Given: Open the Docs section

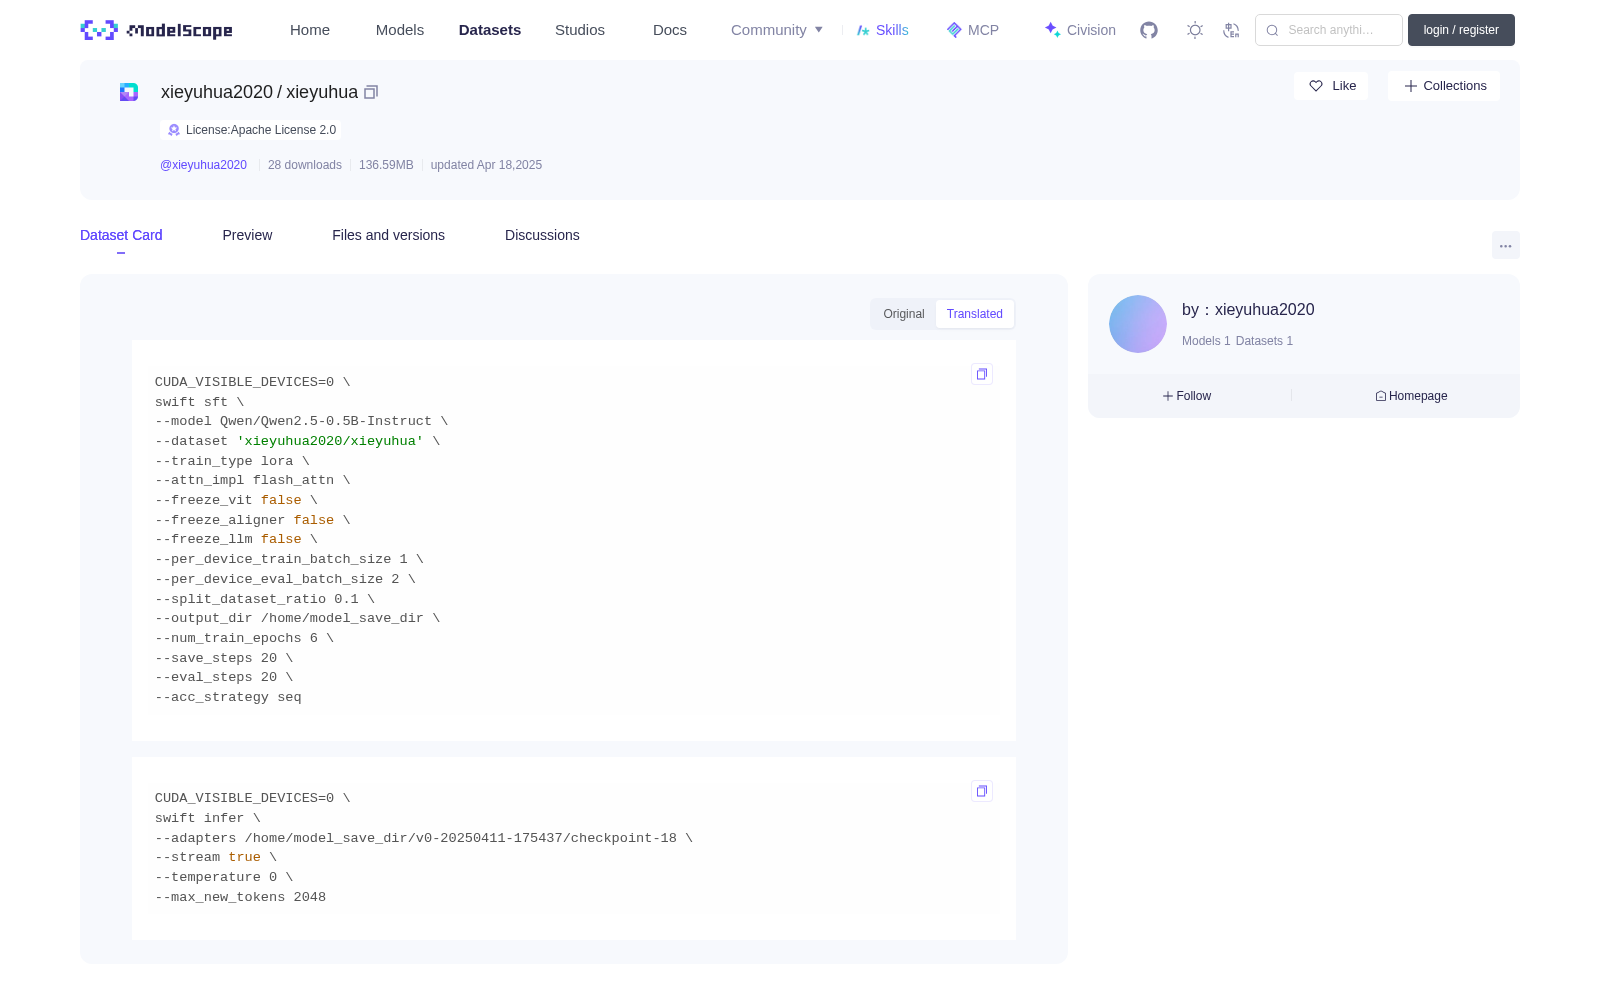Looking at the screenshot, I should tap(670, 30).
